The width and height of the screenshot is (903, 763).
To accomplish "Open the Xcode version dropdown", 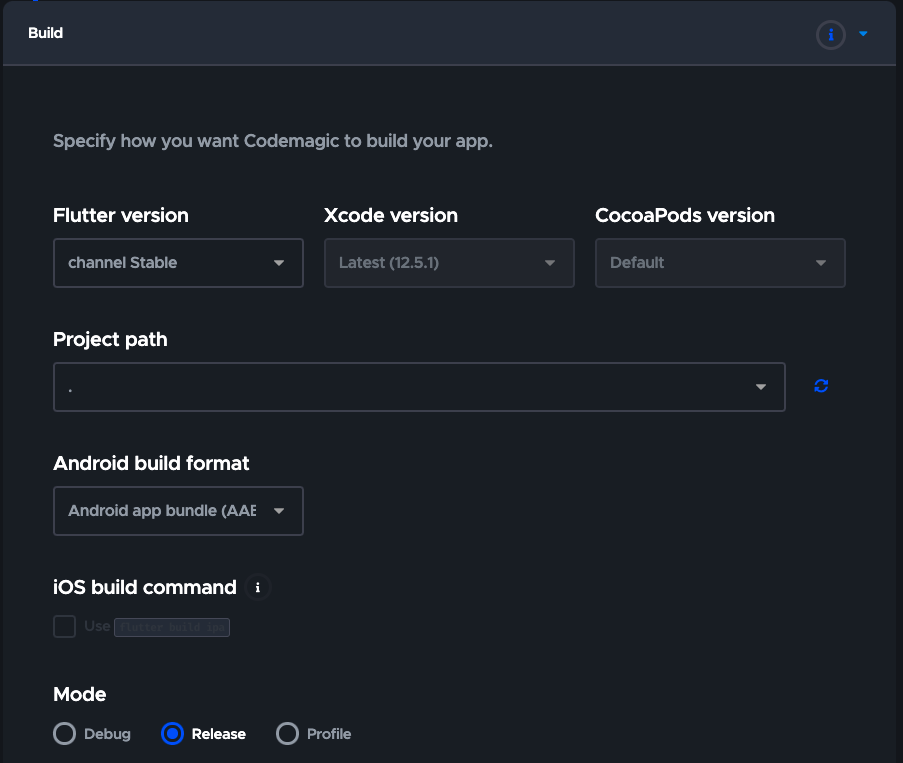I will click(x=449, y=263).
